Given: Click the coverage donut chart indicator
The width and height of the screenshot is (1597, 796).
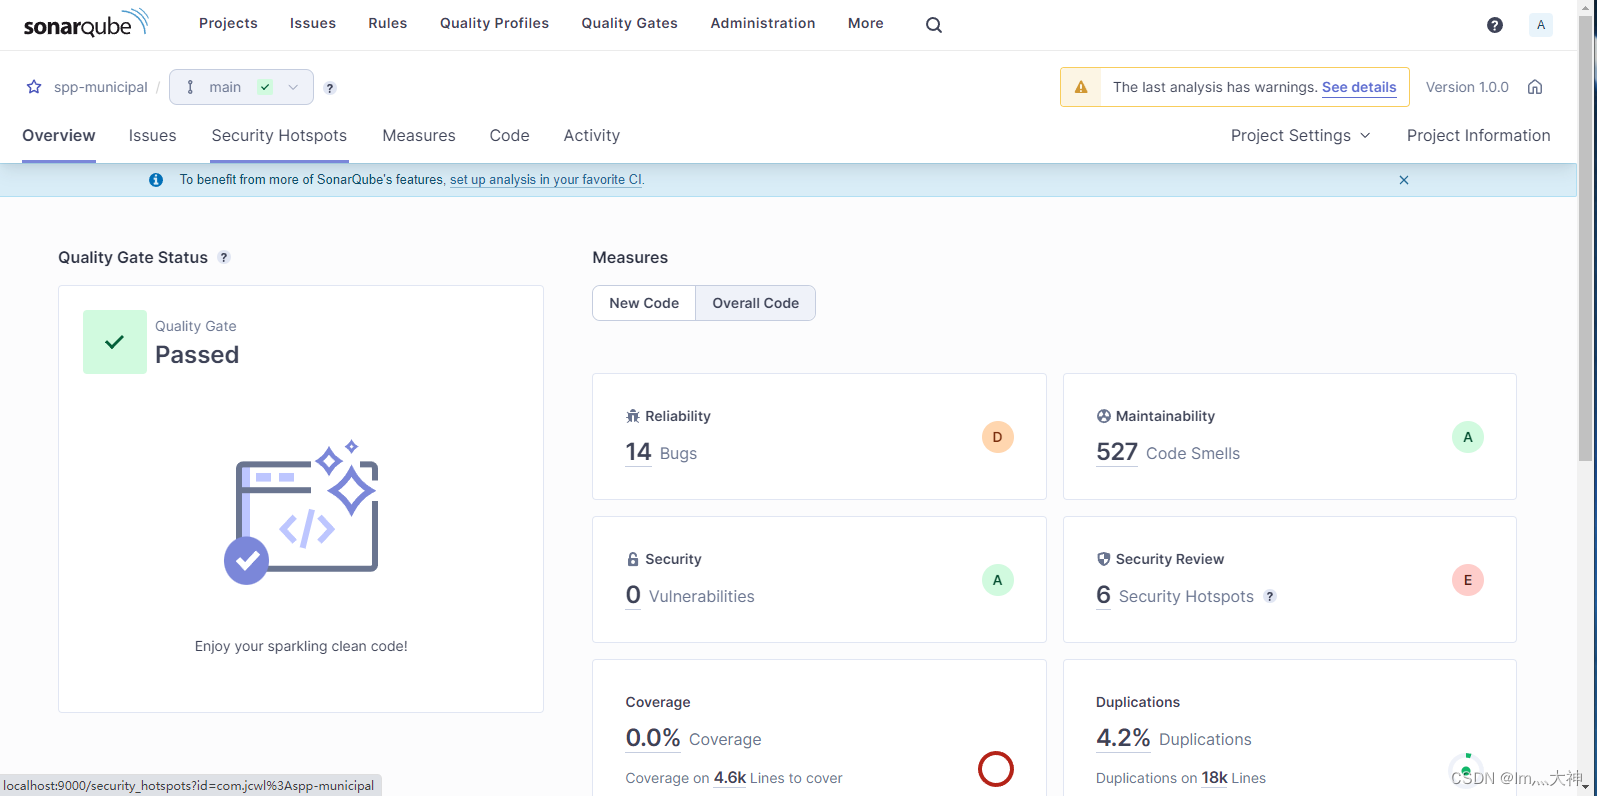Looking at the screenshot, I should [996, 769].
